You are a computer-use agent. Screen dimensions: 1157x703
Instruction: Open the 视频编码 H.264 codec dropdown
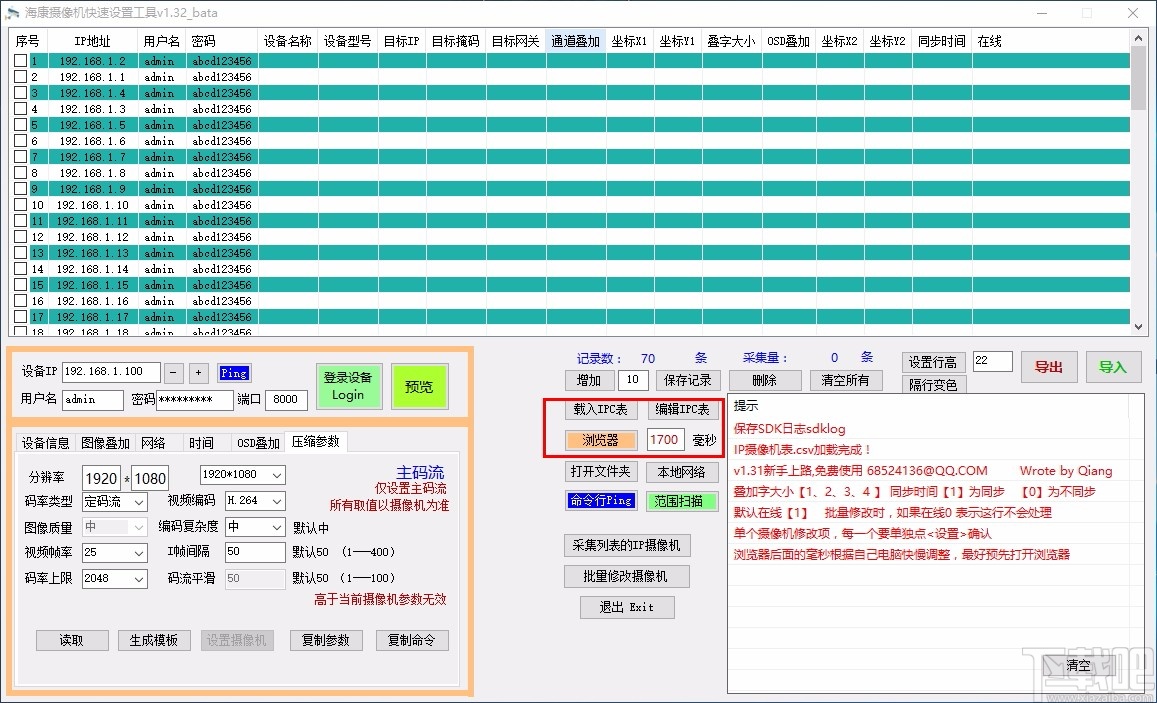click(253, 501)
